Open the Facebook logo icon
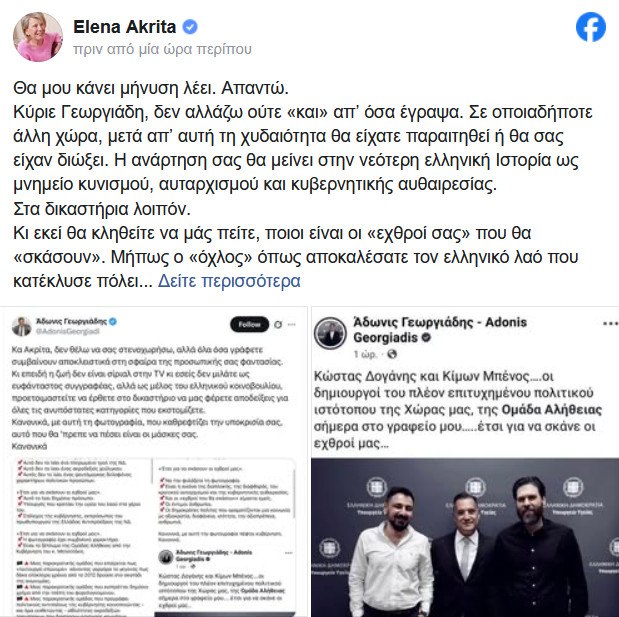Image resolution: width=619 pixels, height=617 pixels. 591,27
